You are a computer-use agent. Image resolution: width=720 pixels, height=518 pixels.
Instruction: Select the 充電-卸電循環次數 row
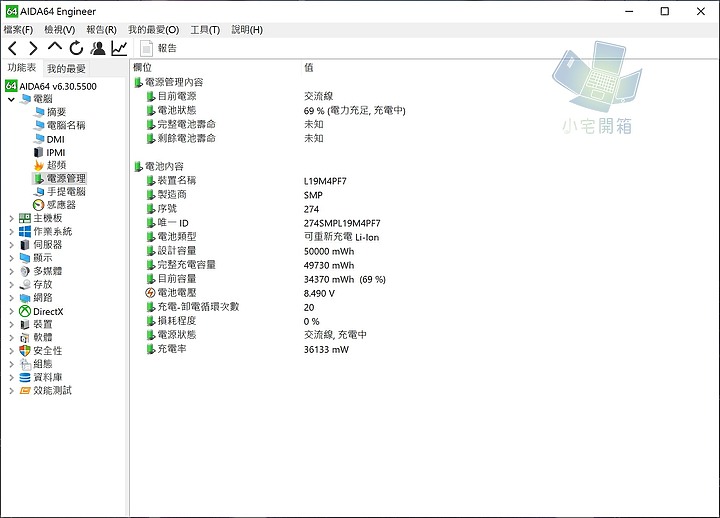(230, 307)
